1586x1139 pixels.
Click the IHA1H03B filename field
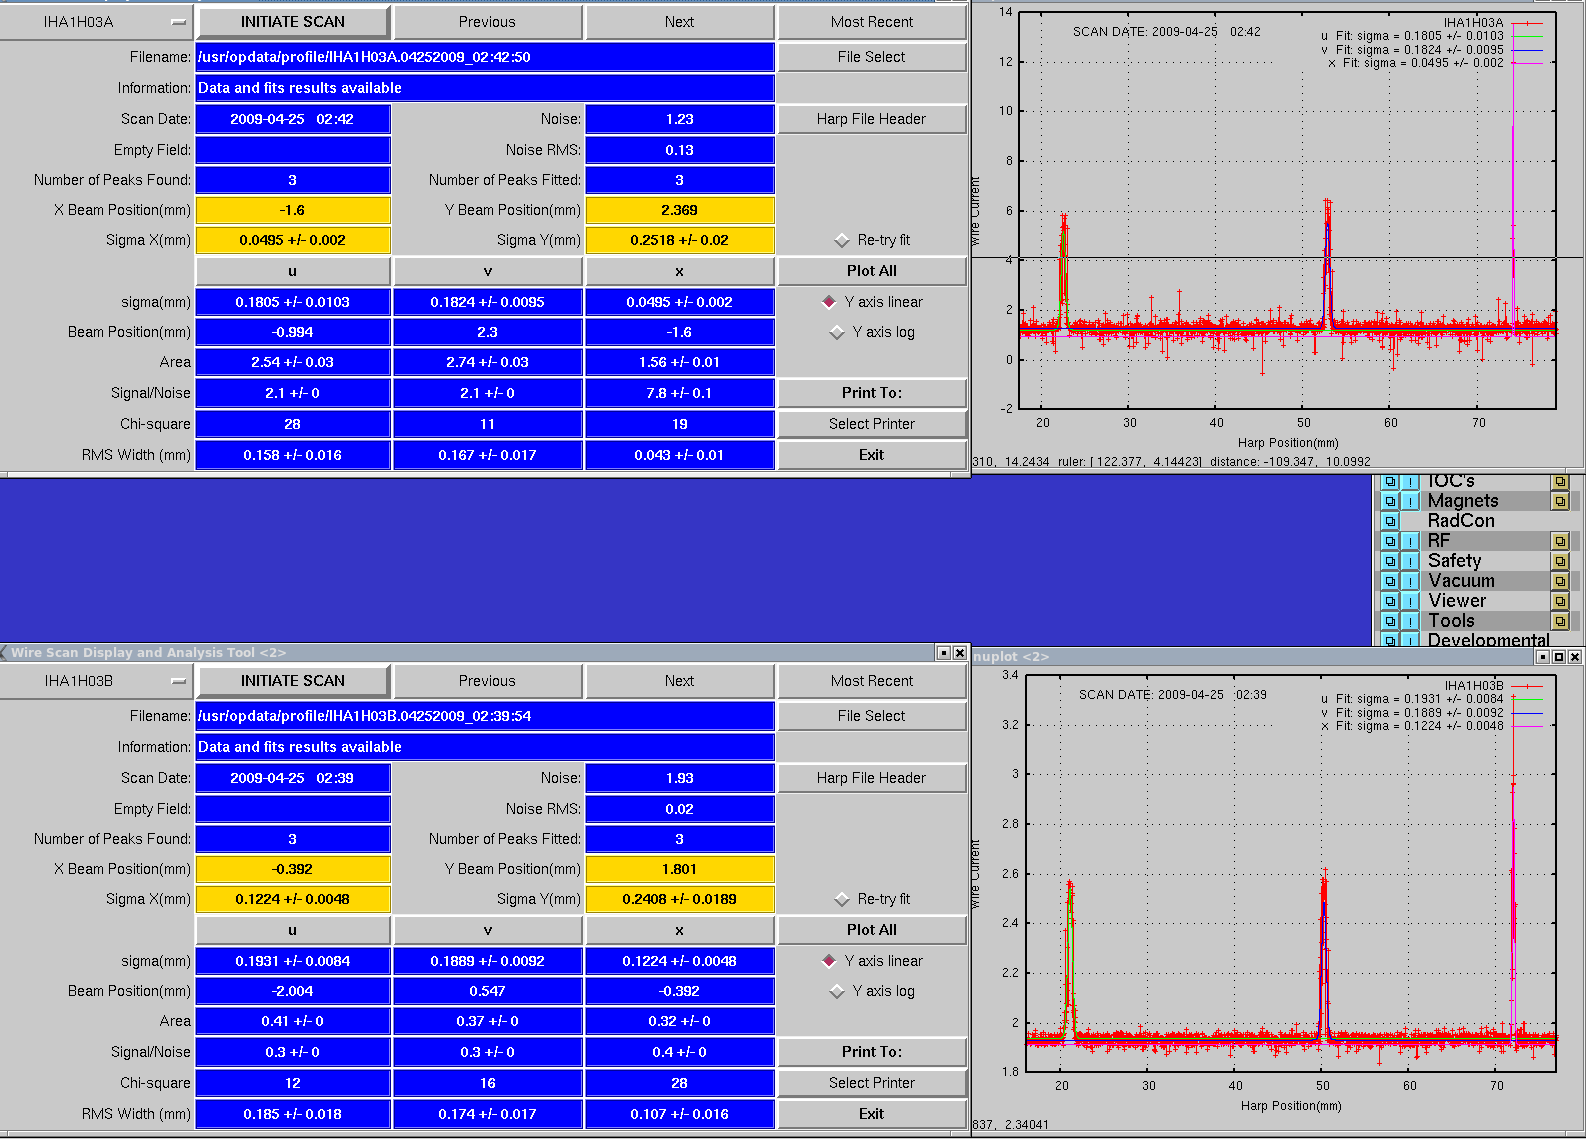click(x=485, y=716)
